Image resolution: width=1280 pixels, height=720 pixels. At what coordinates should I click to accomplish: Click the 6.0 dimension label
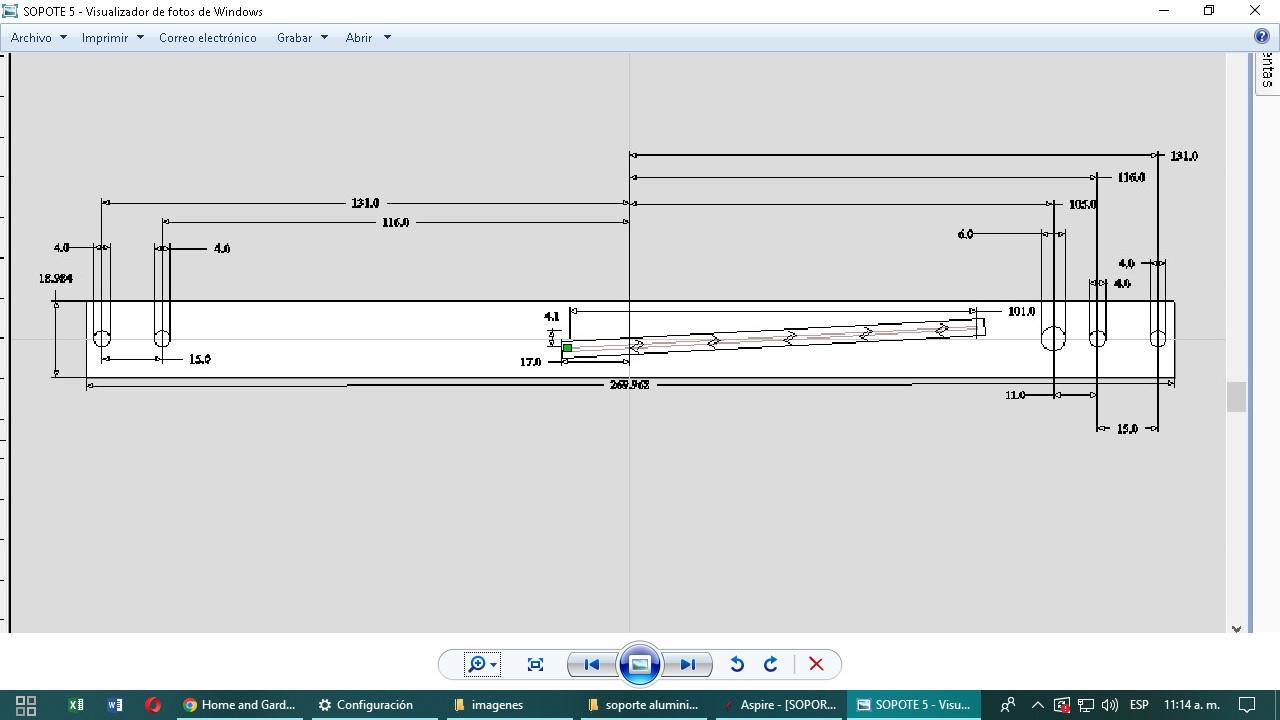pyautogui.click(x=965, y=235)
